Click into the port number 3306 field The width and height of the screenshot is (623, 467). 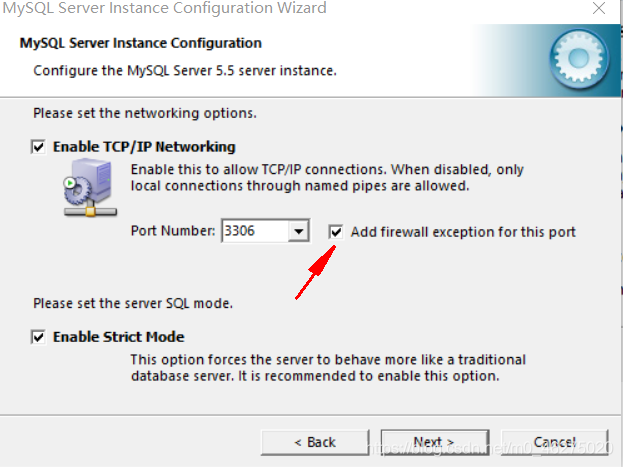(x=254, y=232)
